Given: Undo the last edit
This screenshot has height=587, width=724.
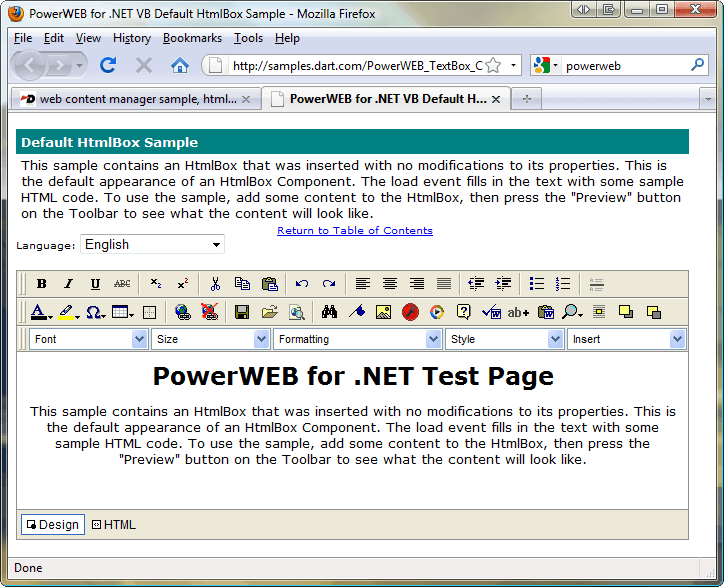Looking at the screenshot, I should [302, 284].
